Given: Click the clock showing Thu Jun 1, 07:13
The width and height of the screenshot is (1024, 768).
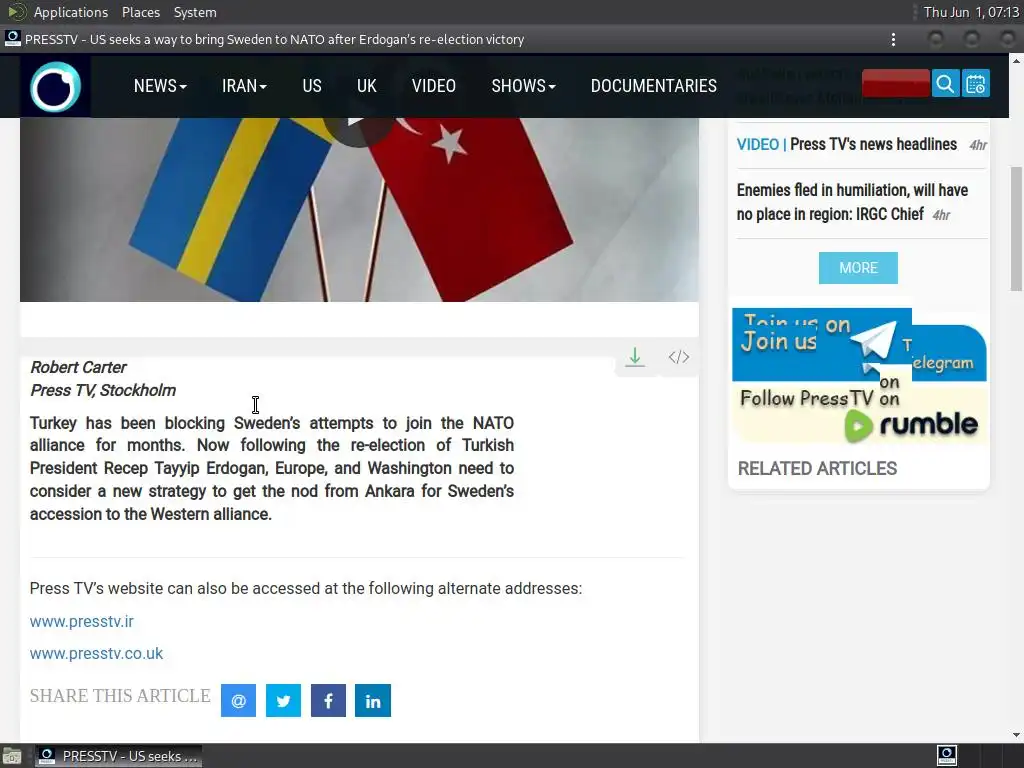Looking at the screenshot, I should 970,12.
